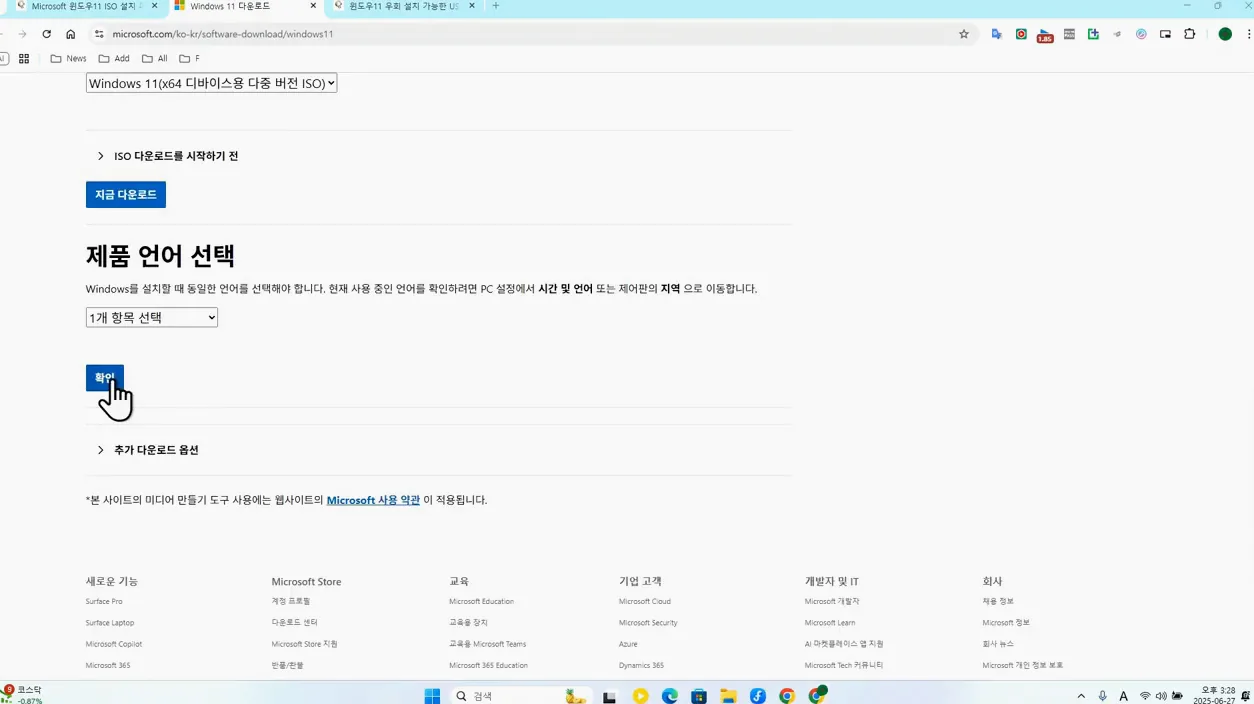The image size is (1254, 704).
Task: Open the second Chrome icon with green dot
Action: (817, 695)
